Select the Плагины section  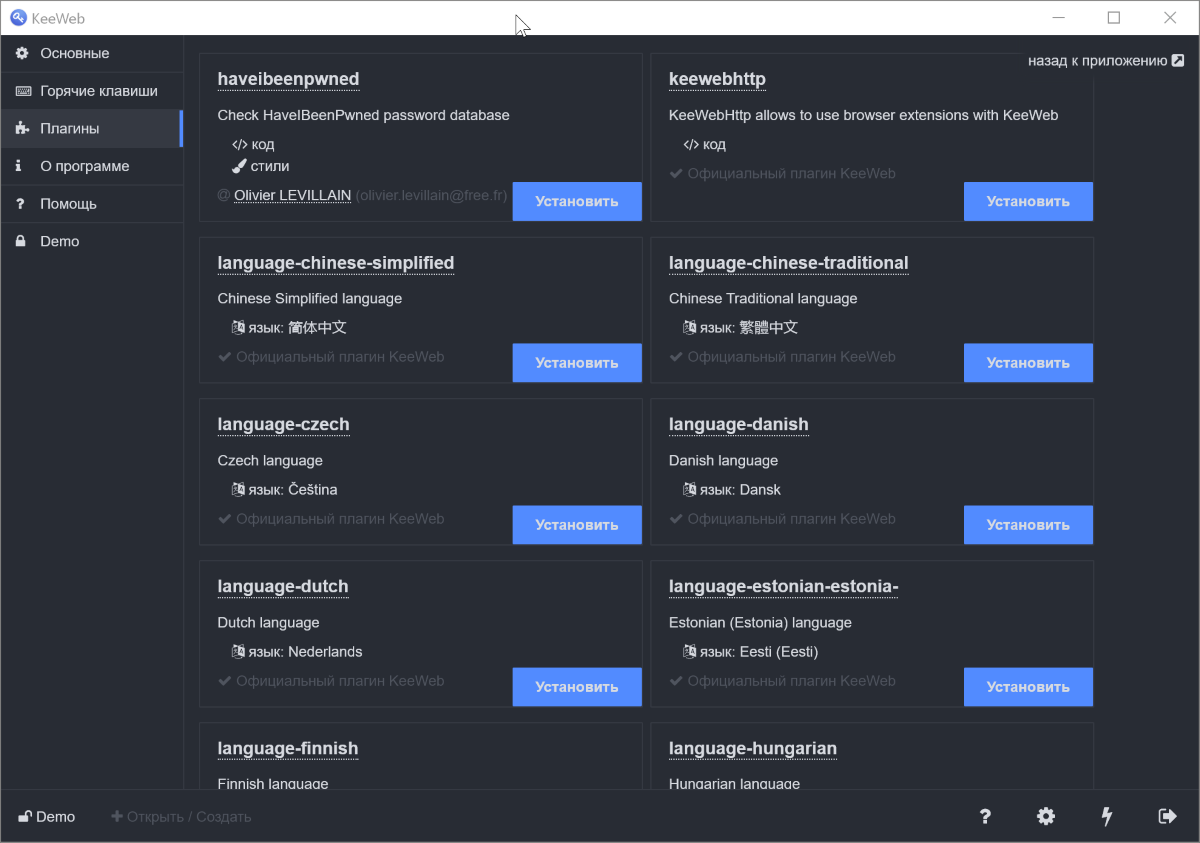coord(91,128)
